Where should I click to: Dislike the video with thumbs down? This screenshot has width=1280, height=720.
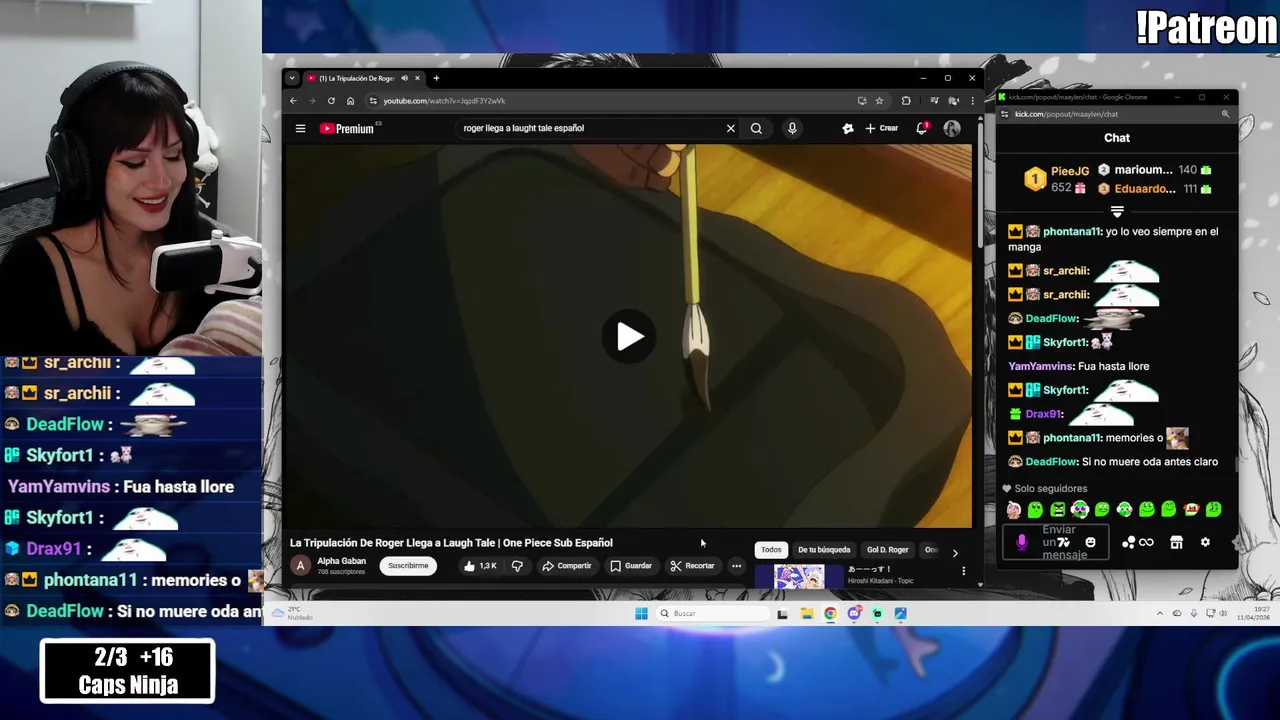pos(517,566)
